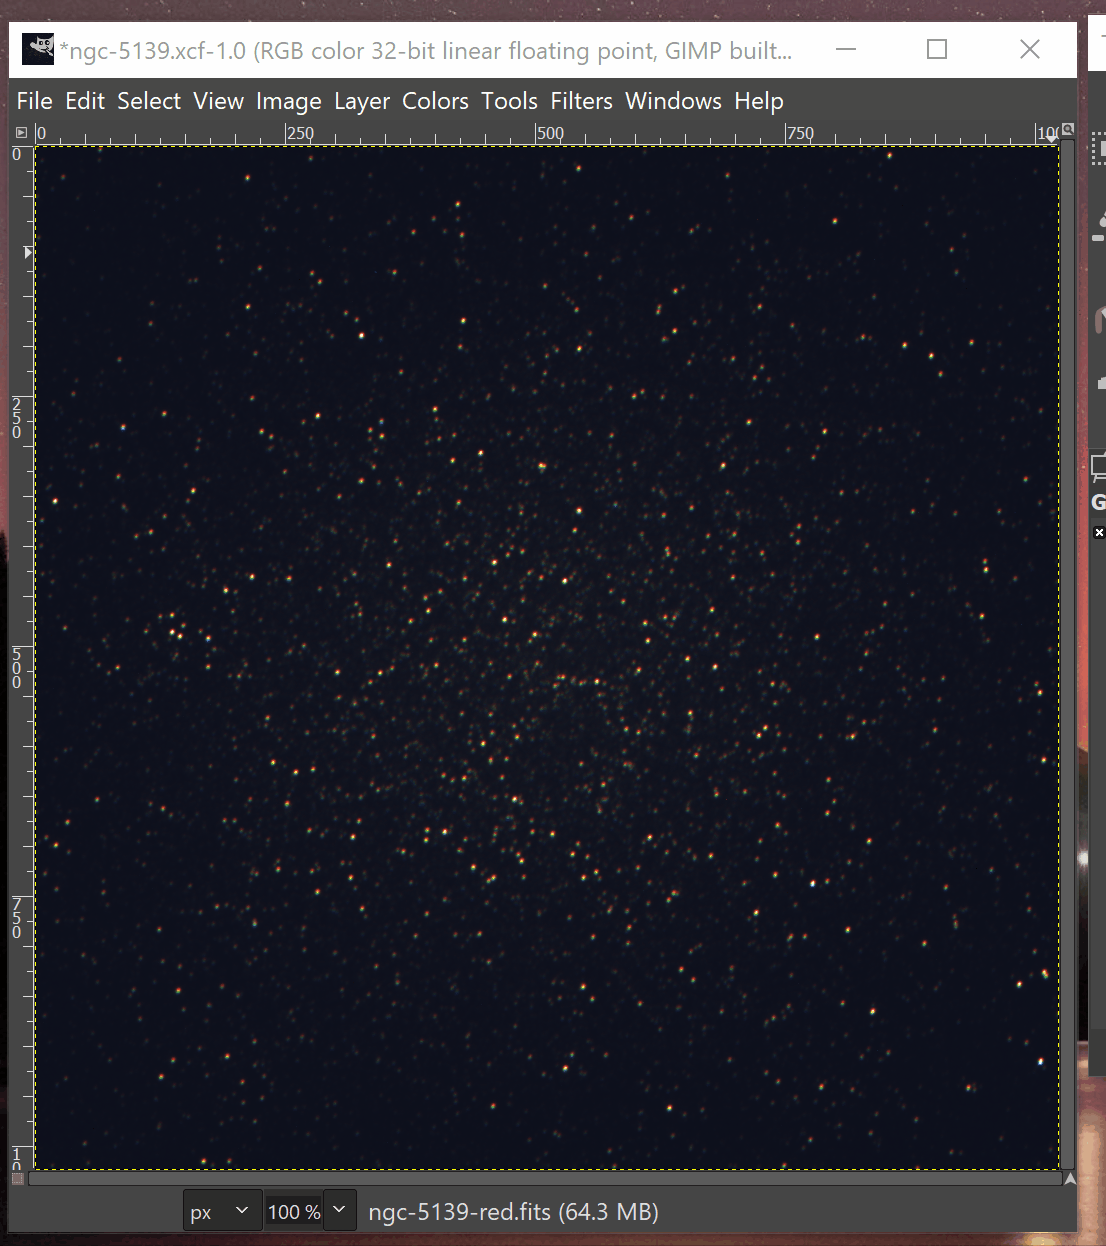
Task: Click the horizontal scrollbar below the canvas
Action: 545,1179
